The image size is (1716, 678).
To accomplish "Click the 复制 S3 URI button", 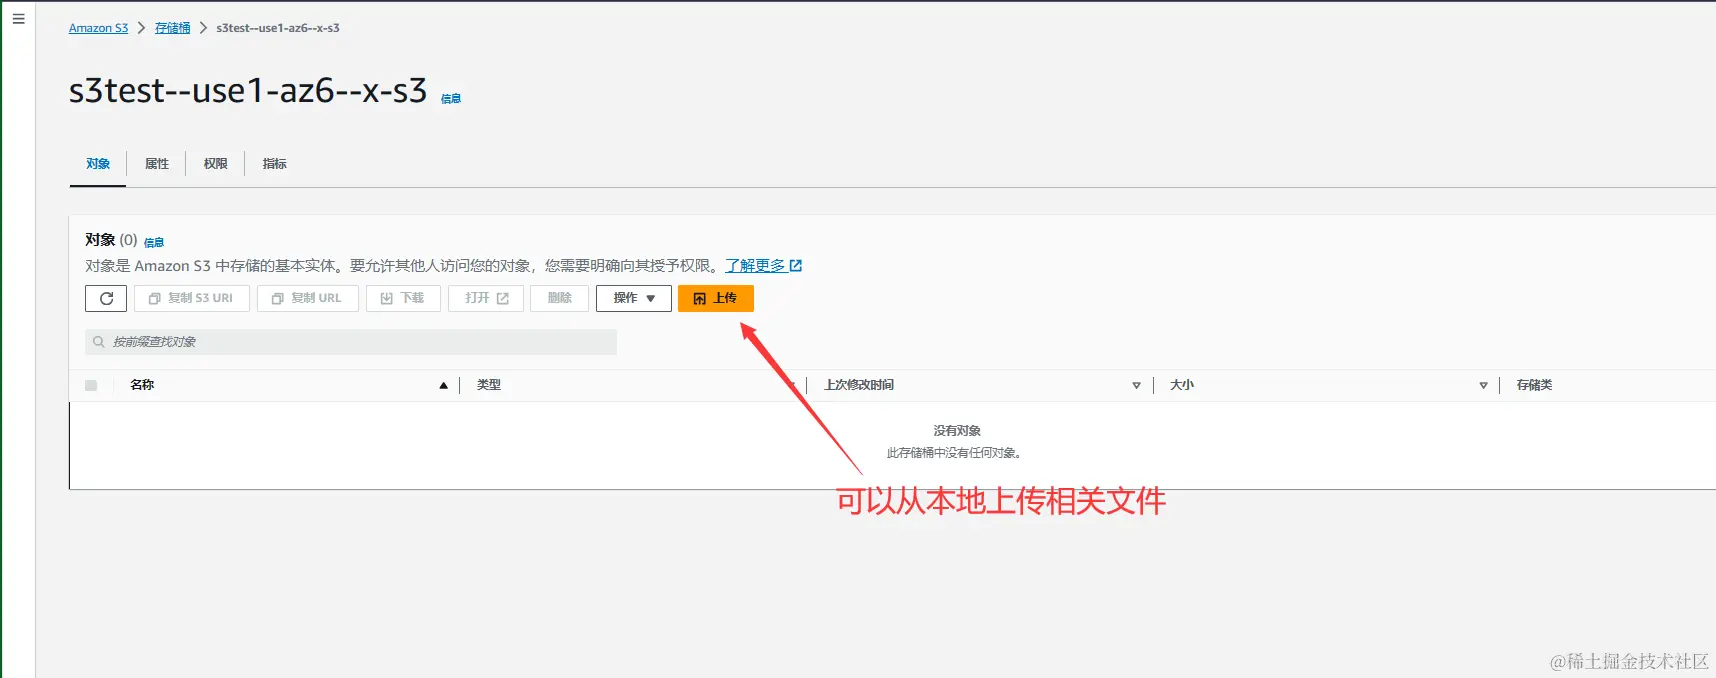I will click(192, 298).
